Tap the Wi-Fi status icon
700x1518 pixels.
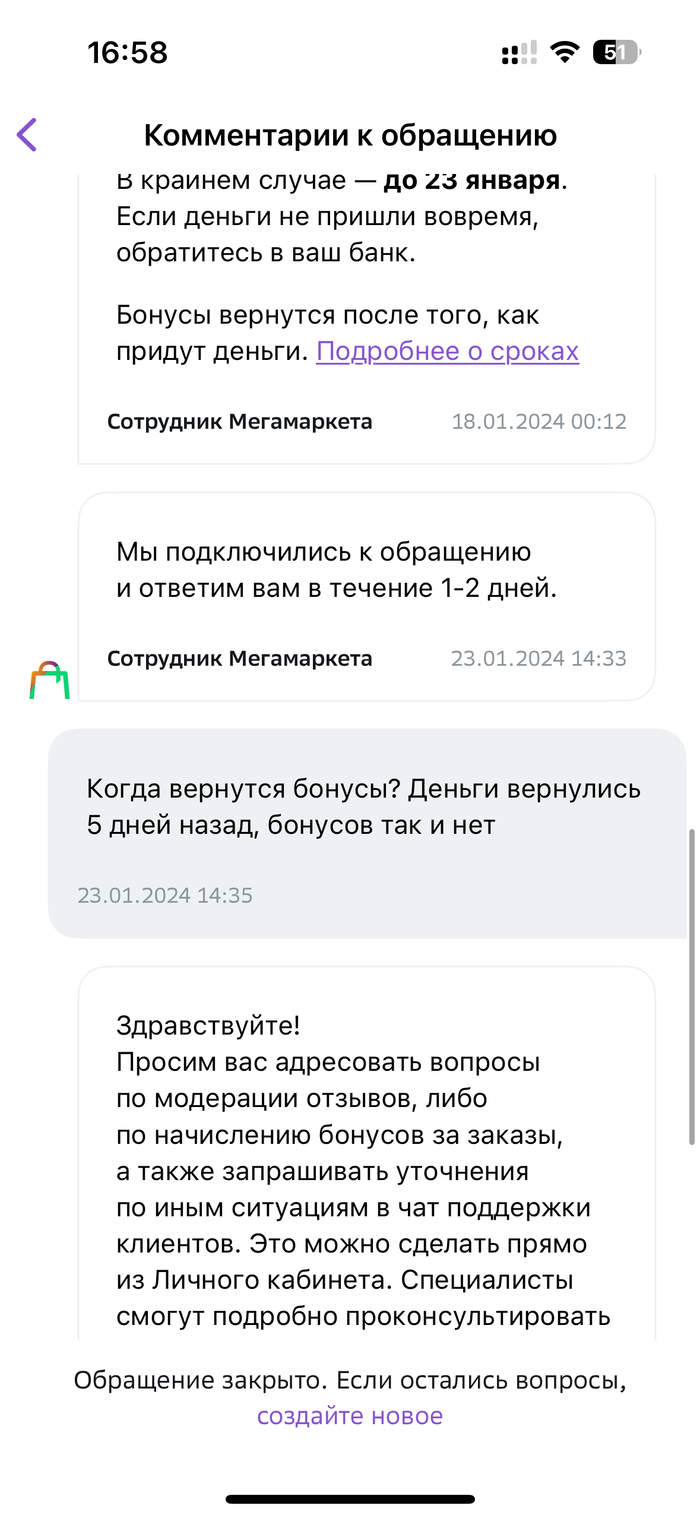pyautogui.click(x=565, y=53)
